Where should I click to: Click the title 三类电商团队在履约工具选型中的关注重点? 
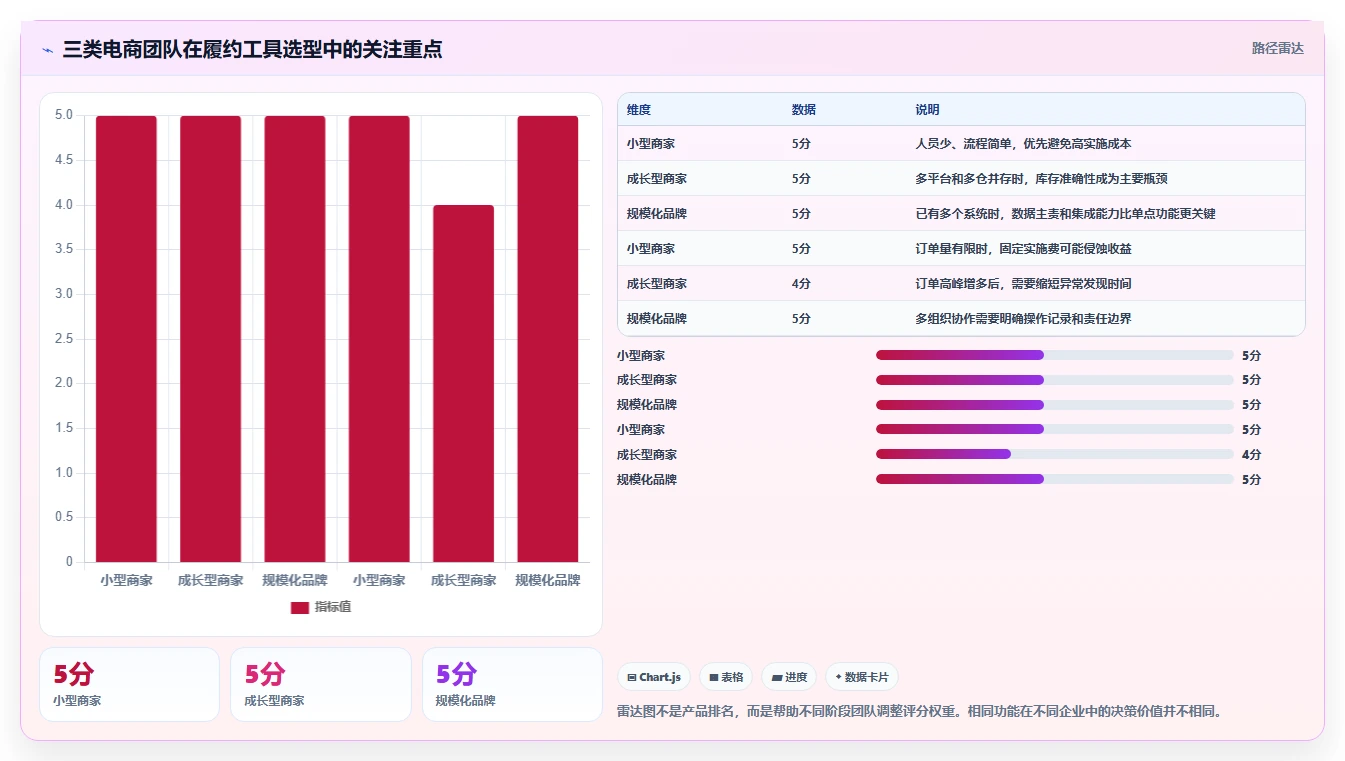pos(252,49)
